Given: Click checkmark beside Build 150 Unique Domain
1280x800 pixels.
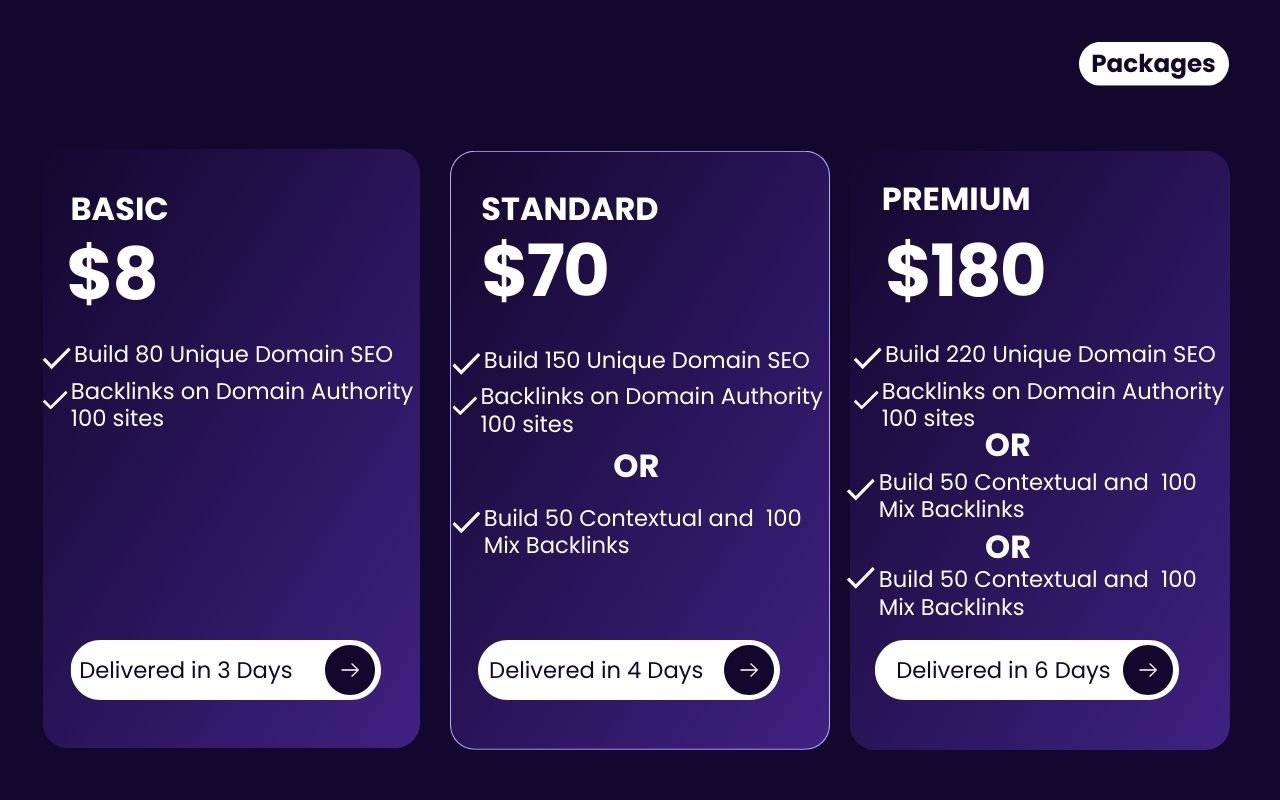Looking at the screenshot, I should 466,363.
